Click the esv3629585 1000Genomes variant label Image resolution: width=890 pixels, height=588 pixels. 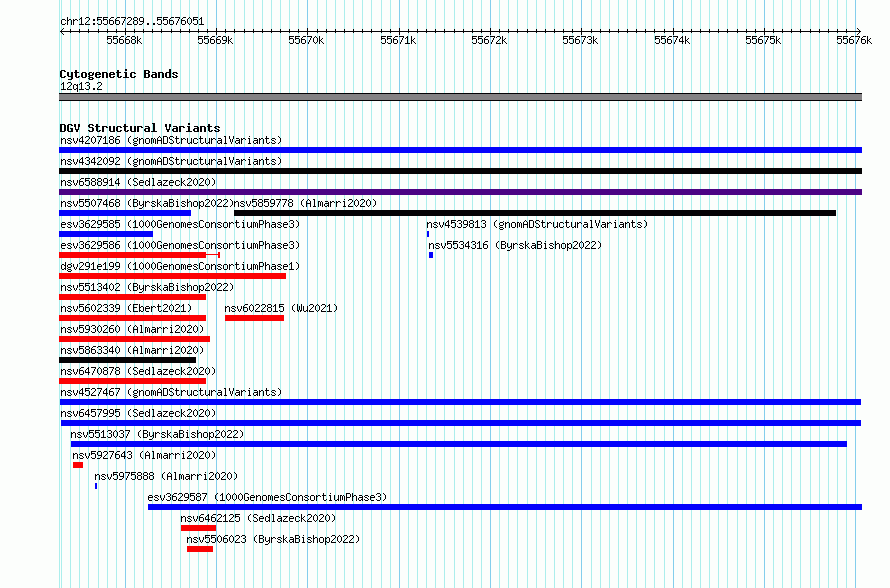click(180, 224)
